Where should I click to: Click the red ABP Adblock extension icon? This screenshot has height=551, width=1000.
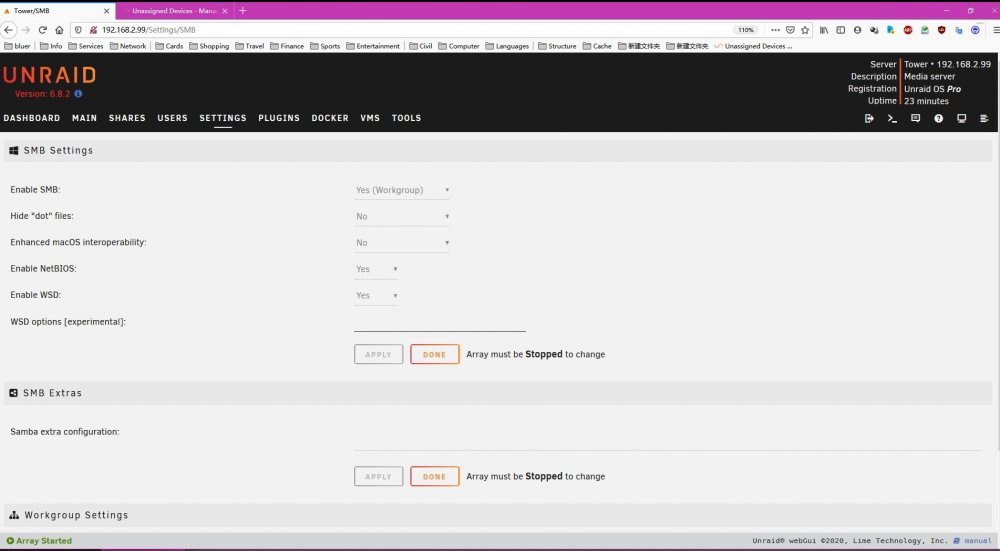pos(908,30)
